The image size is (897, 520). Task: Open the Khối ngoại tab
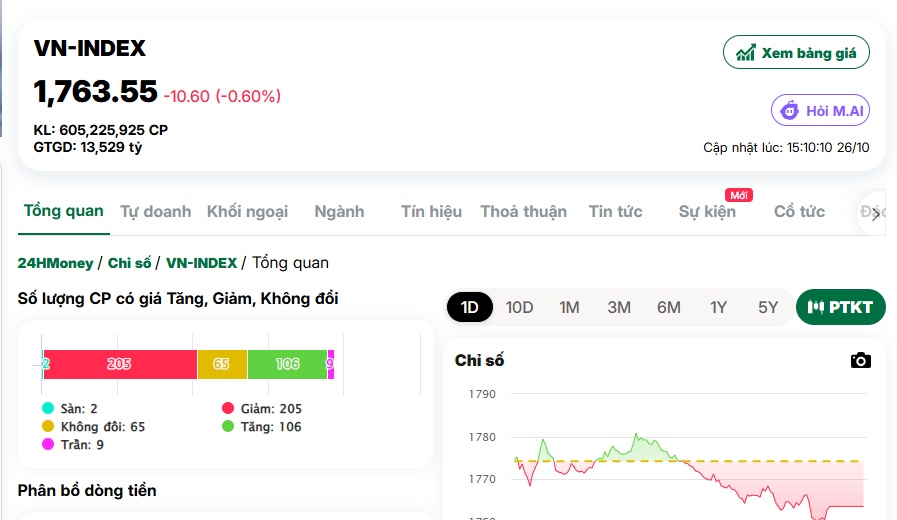click(247, 212)
